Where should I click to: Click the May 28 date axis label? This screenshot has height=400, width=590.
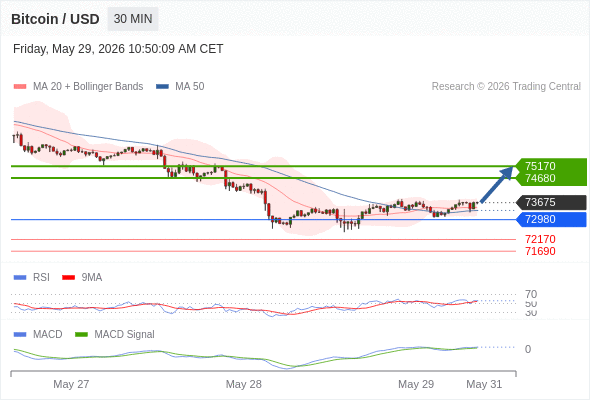[x=243, y=384]
